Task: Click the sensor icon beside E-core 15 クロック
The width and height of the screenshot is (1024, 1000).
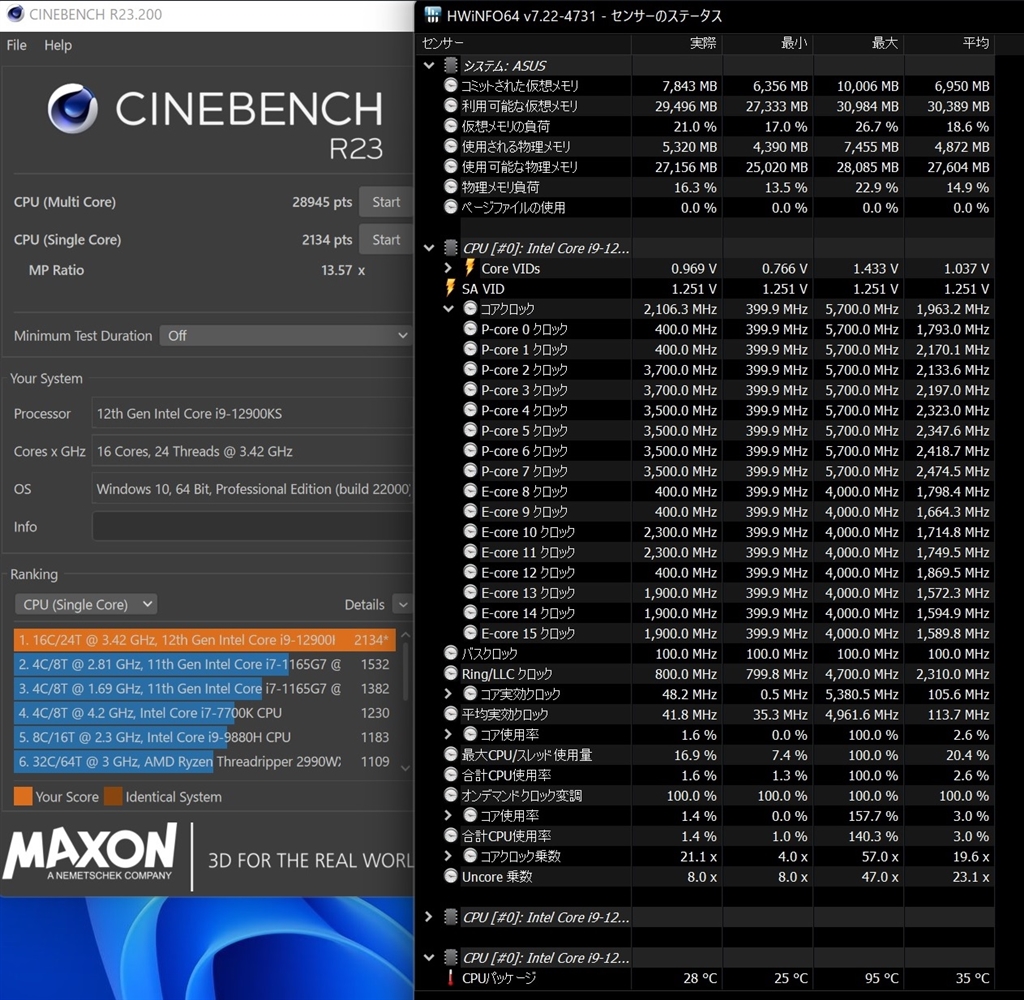Action: coord(470,632)
